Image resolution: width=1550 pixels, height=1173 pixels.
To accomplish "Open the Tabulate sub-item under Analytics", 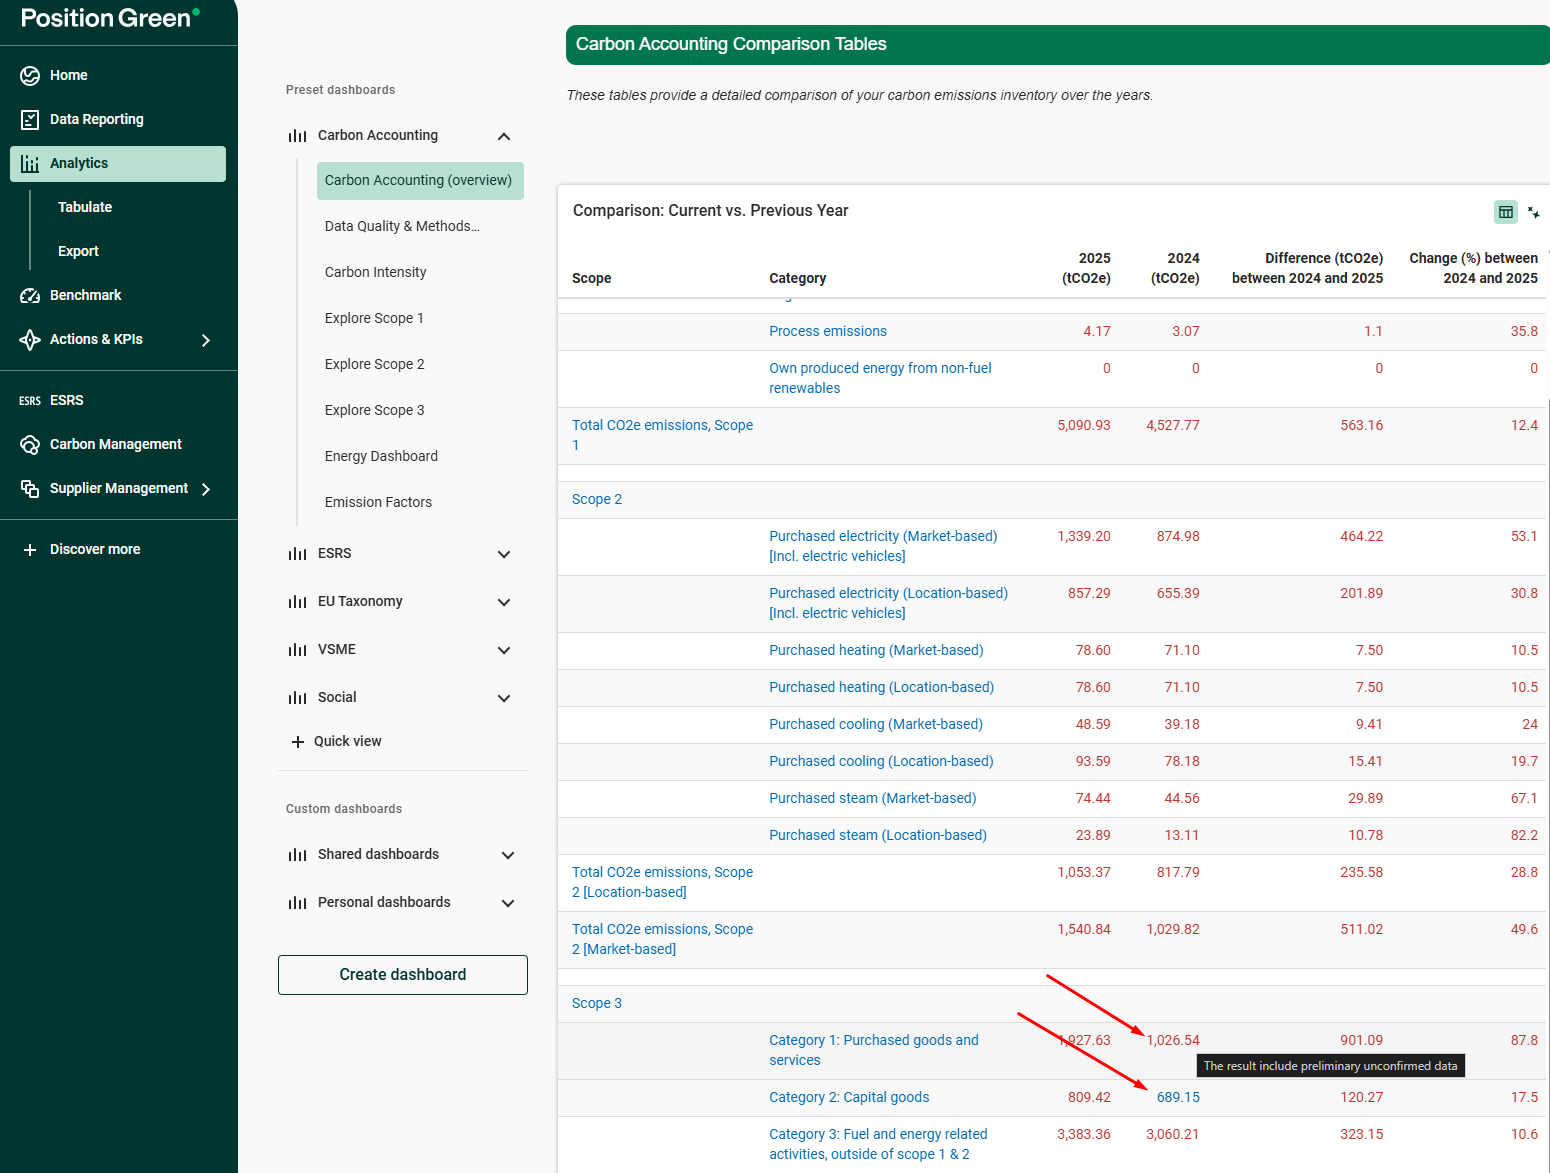I will 85,207.
